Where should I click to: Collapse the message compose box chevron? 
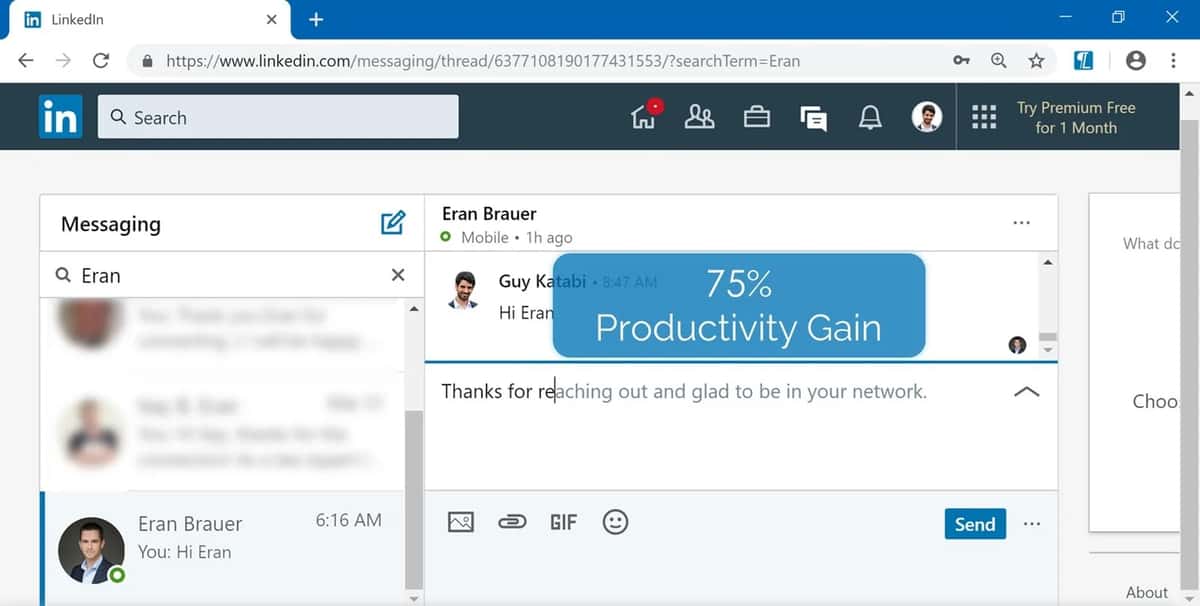click(x=1026, y=392)
